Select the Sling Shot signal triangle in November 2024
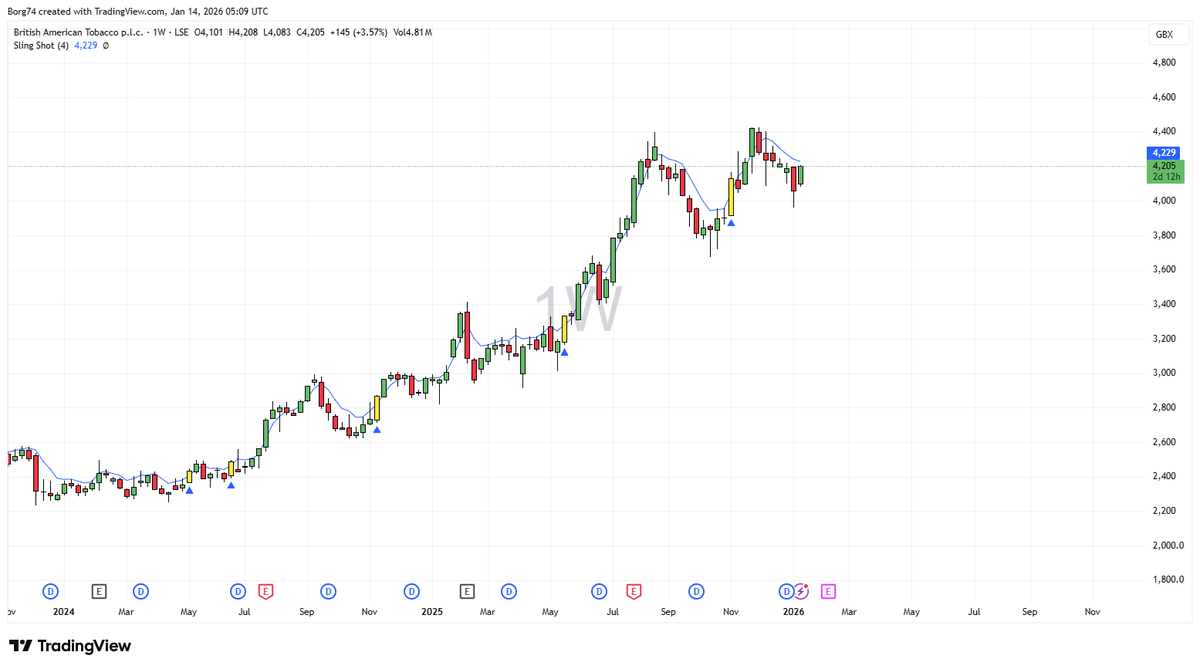This screenshot has width=1200, height=669. 377,430
